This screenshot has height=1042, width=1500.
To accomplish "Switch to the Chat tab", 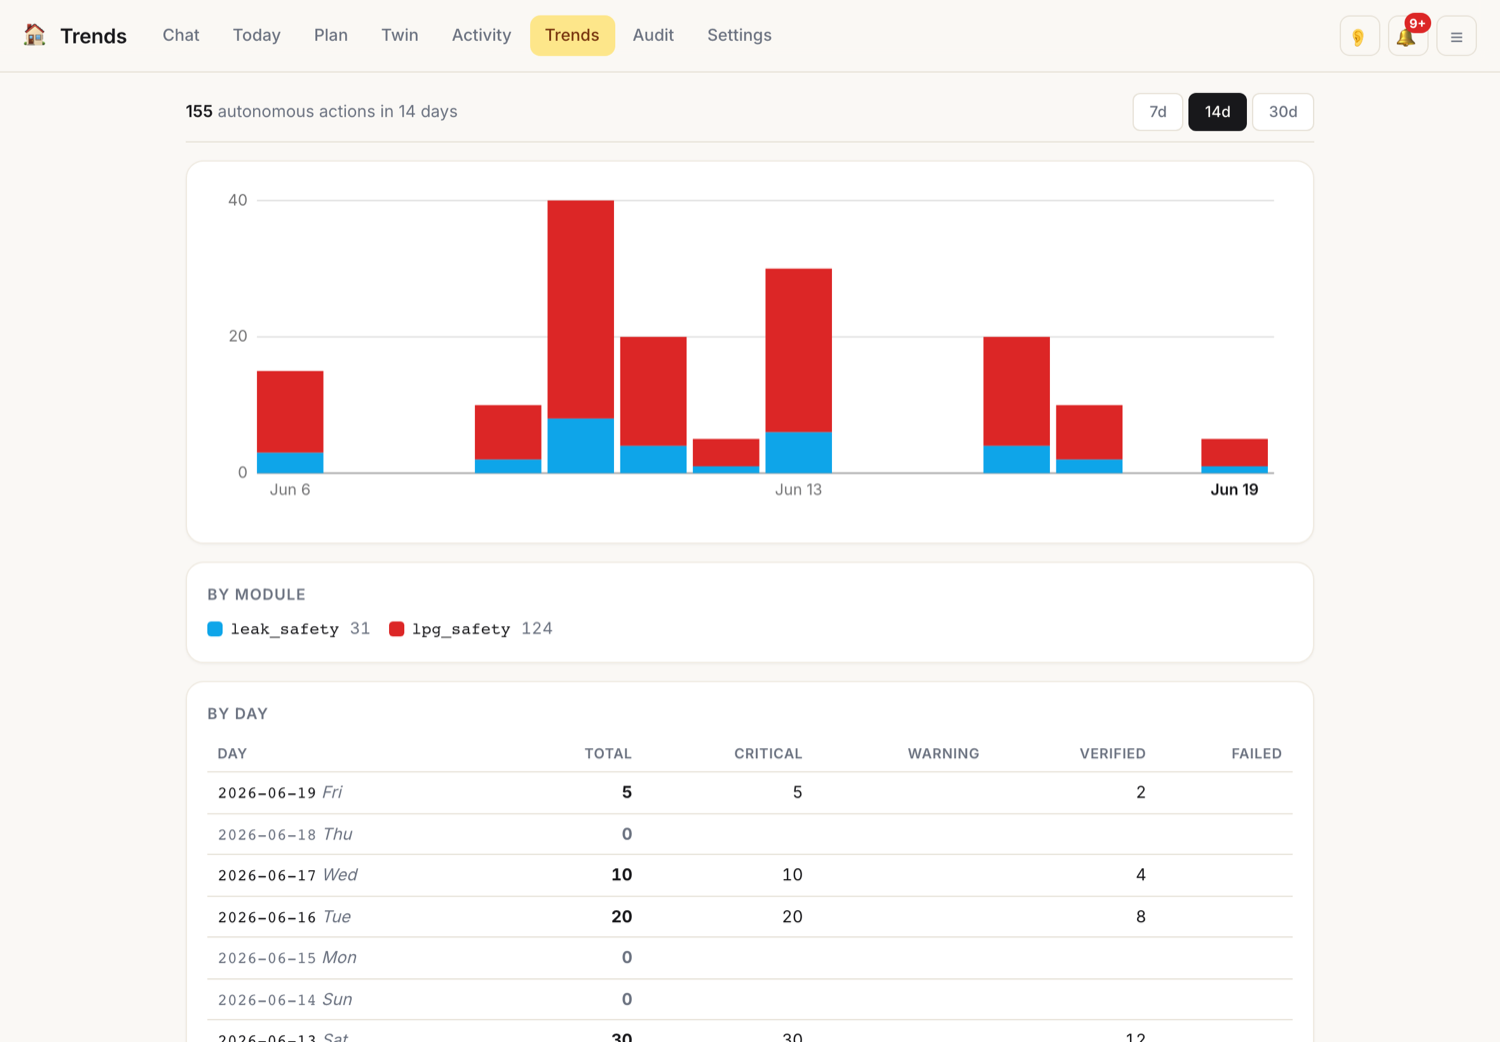I will pyautogui.click(x=181, y=35).
